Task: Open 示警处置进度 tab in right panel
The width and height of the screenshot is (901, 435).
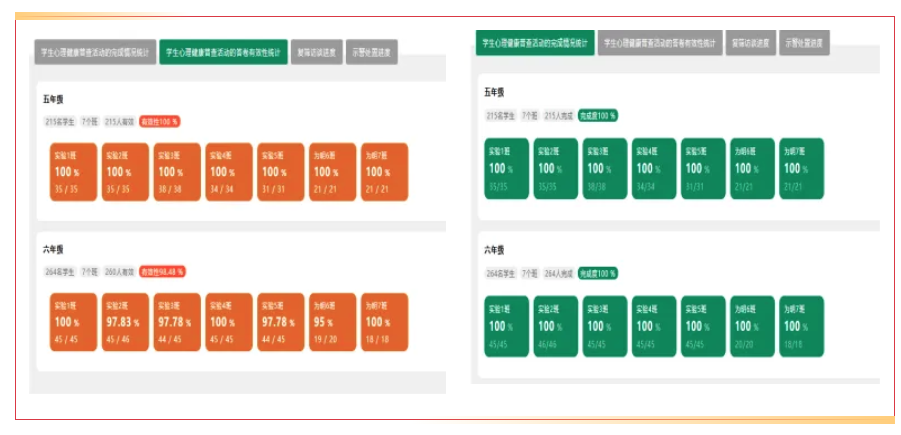Action: pyautogui.click(x=804, y=43)
